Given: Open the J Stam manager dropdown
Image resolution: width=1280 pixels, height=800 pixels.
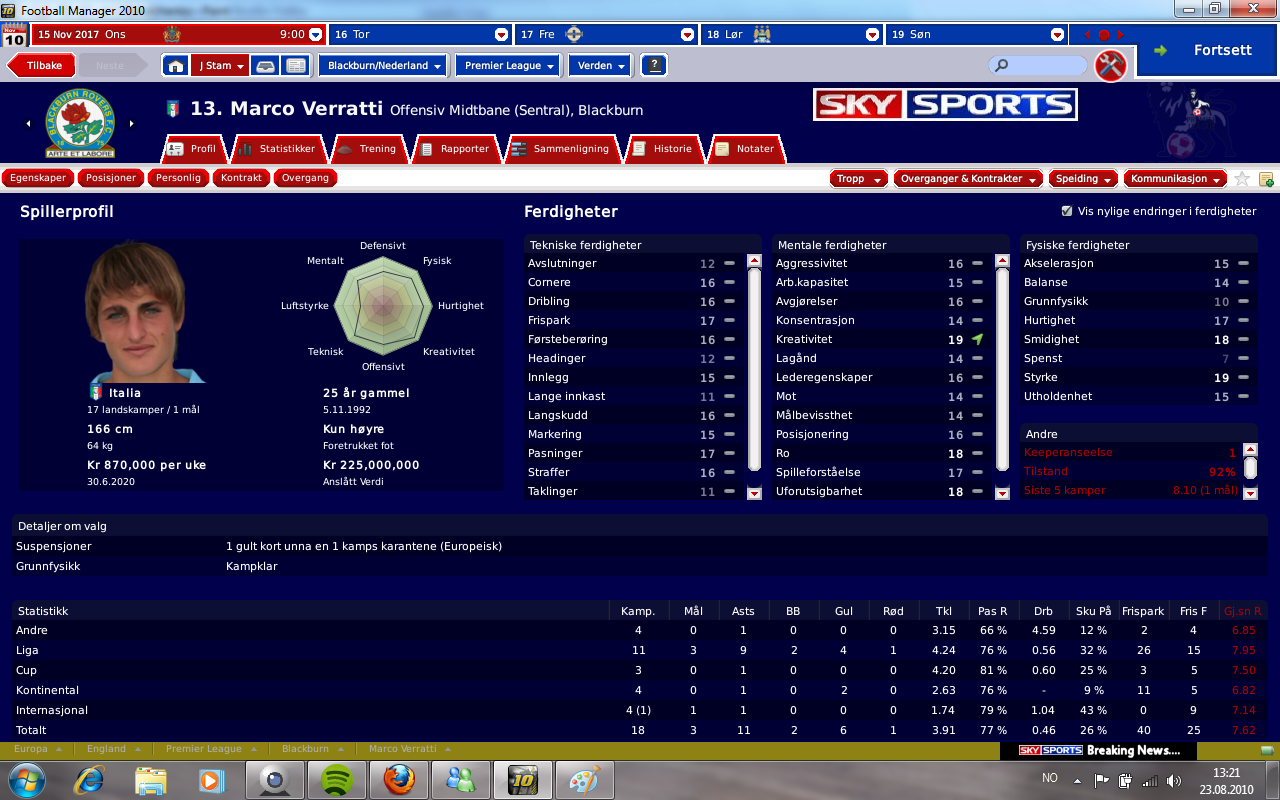Looking at the screenshot, I should pos(220,66).
